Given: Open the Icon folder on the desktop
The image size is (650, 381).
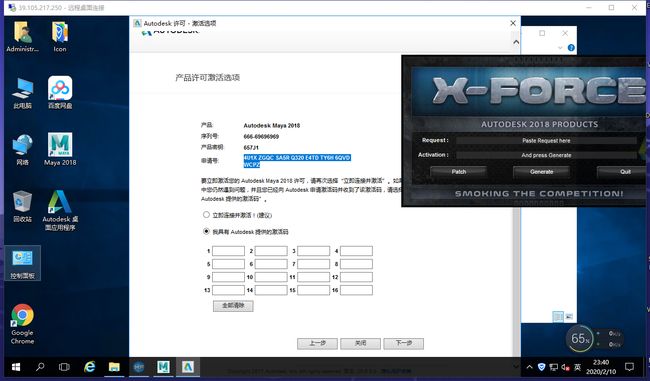Looking at the screenshot, I should (60, 37).
